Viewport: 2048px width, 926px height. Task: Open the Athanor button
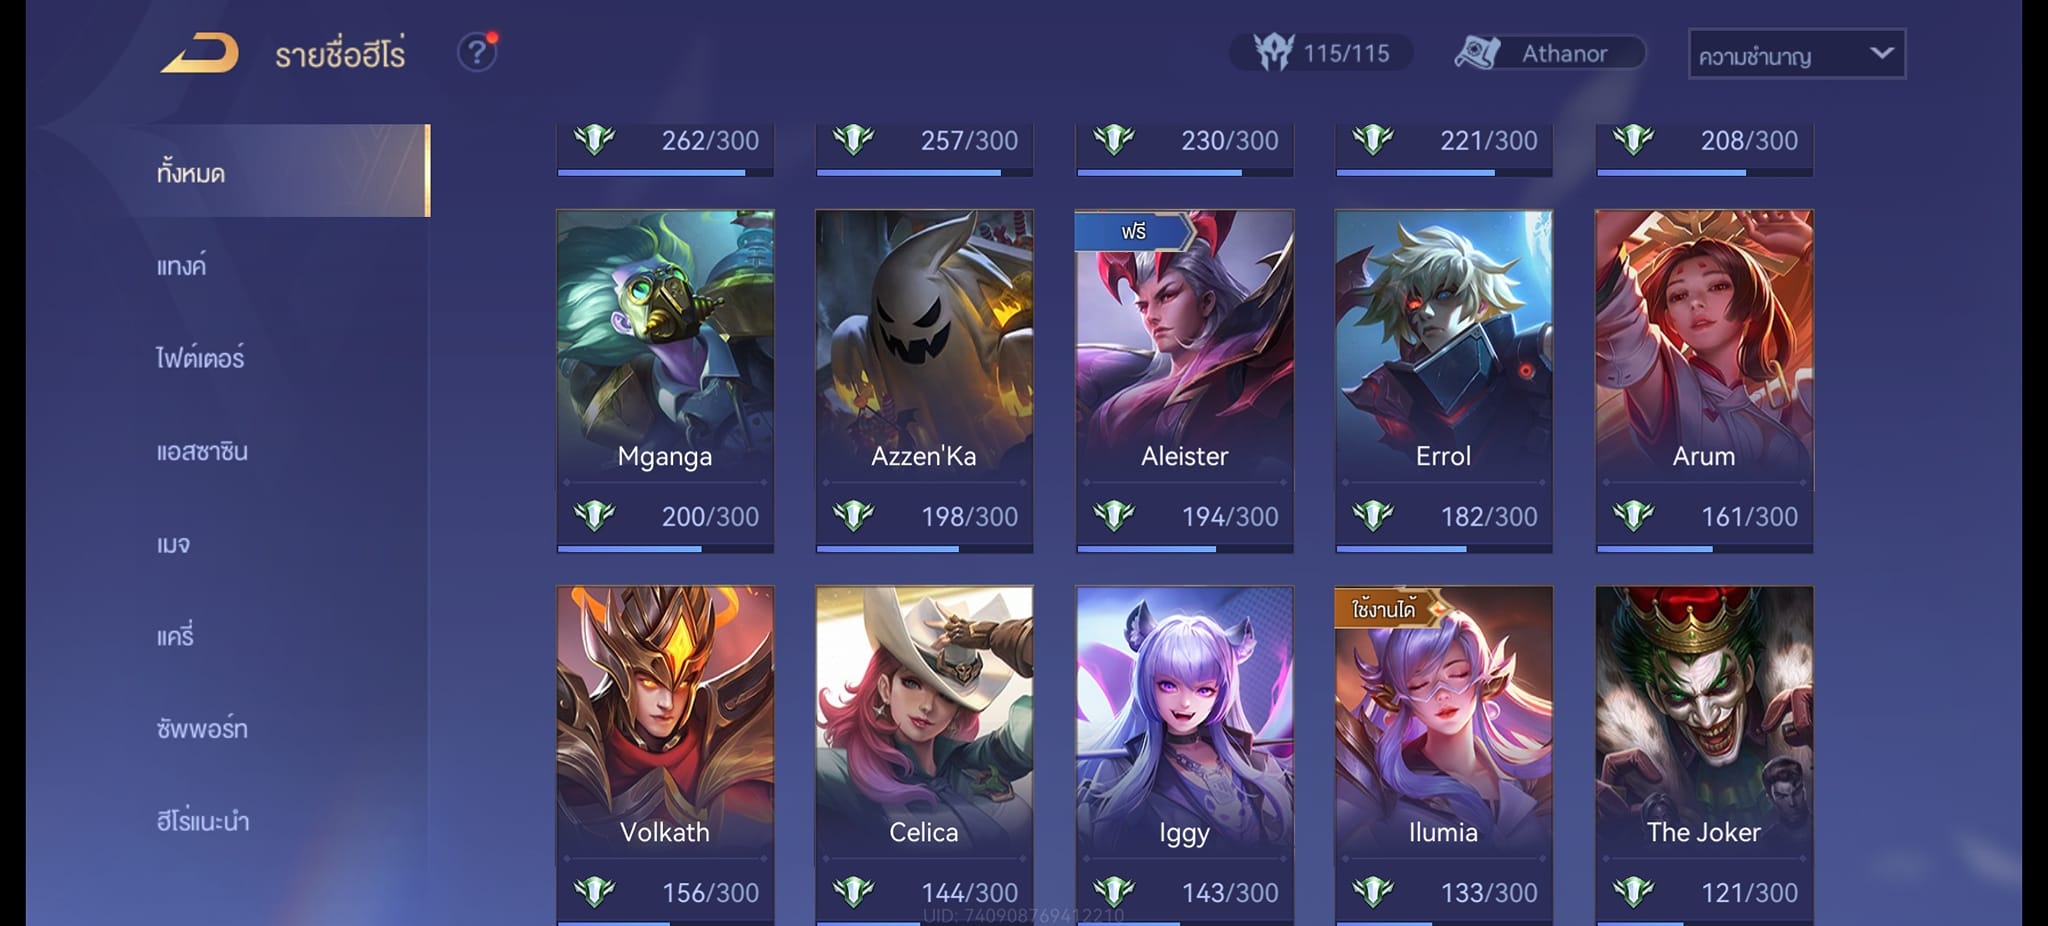(x=1549, y=53)
